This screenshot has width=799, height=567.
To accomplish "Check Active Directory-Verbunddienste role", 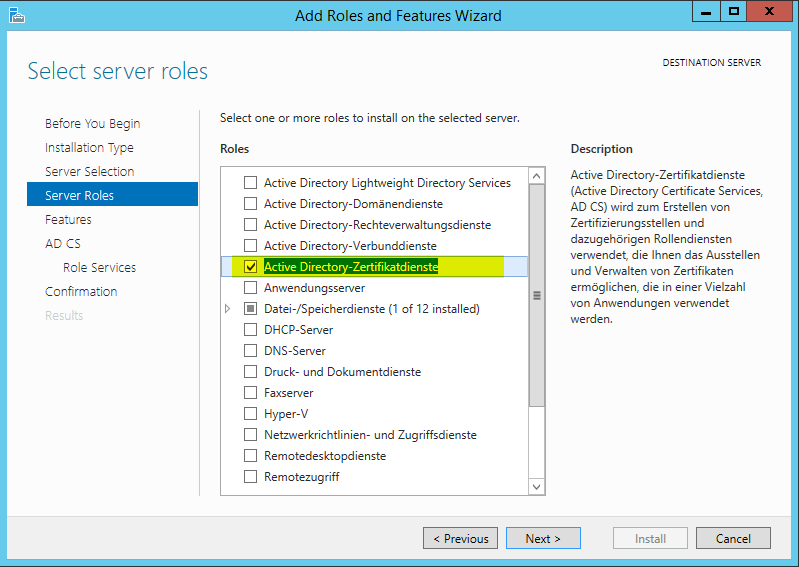I will tap(250, 246).
